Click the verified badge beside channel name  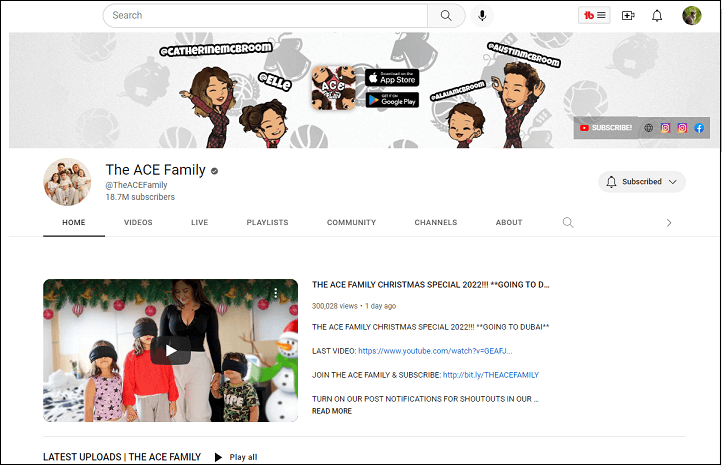[x=215, y=171]
